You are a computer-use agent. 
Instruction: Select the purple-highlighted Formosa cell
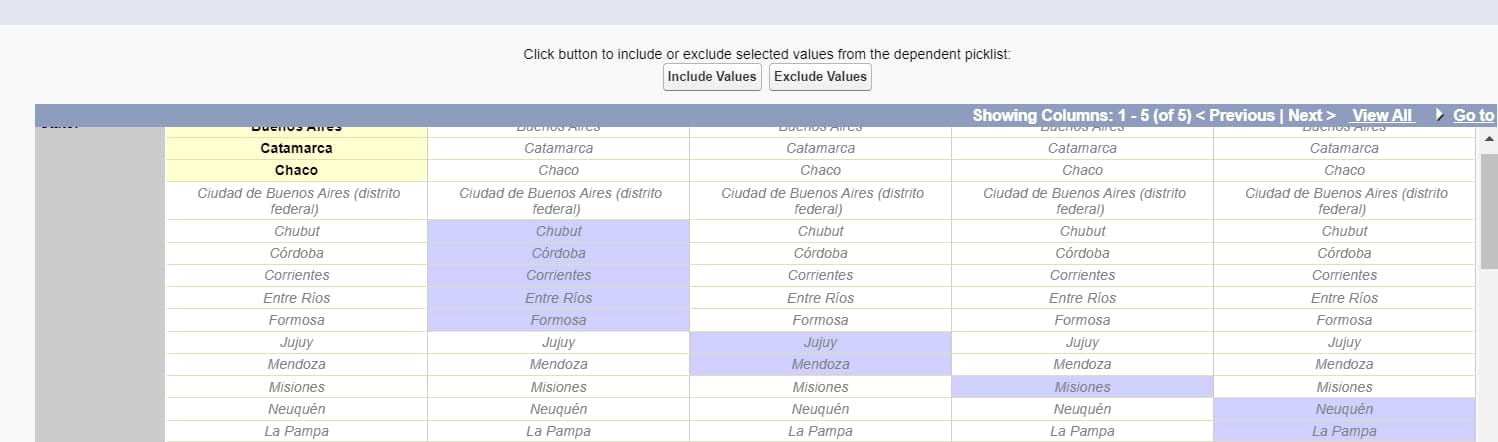point(558,320)
